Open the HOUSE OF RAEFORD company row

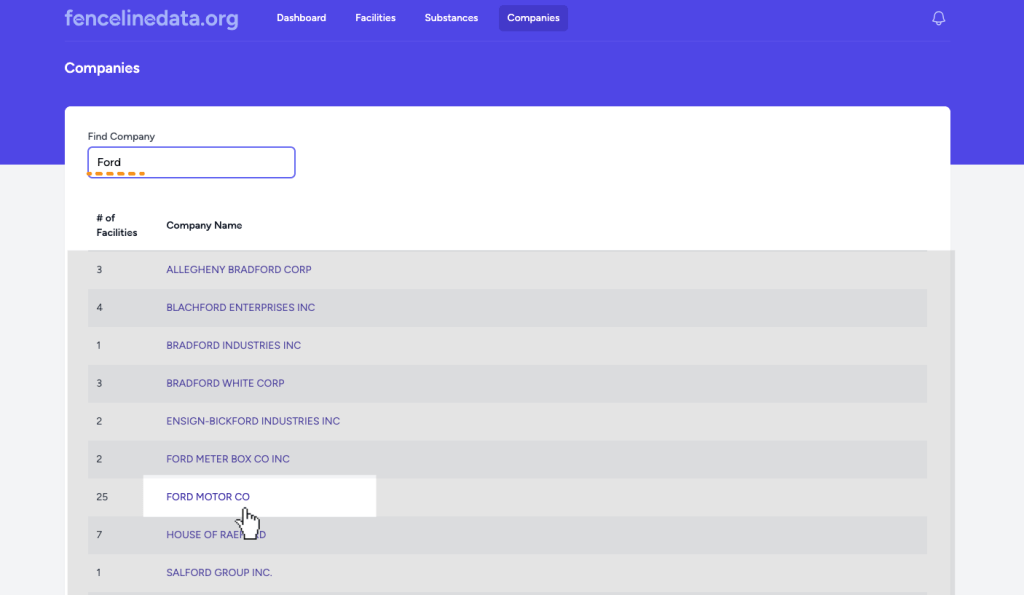pyautogui.click(x=215, y=535)
